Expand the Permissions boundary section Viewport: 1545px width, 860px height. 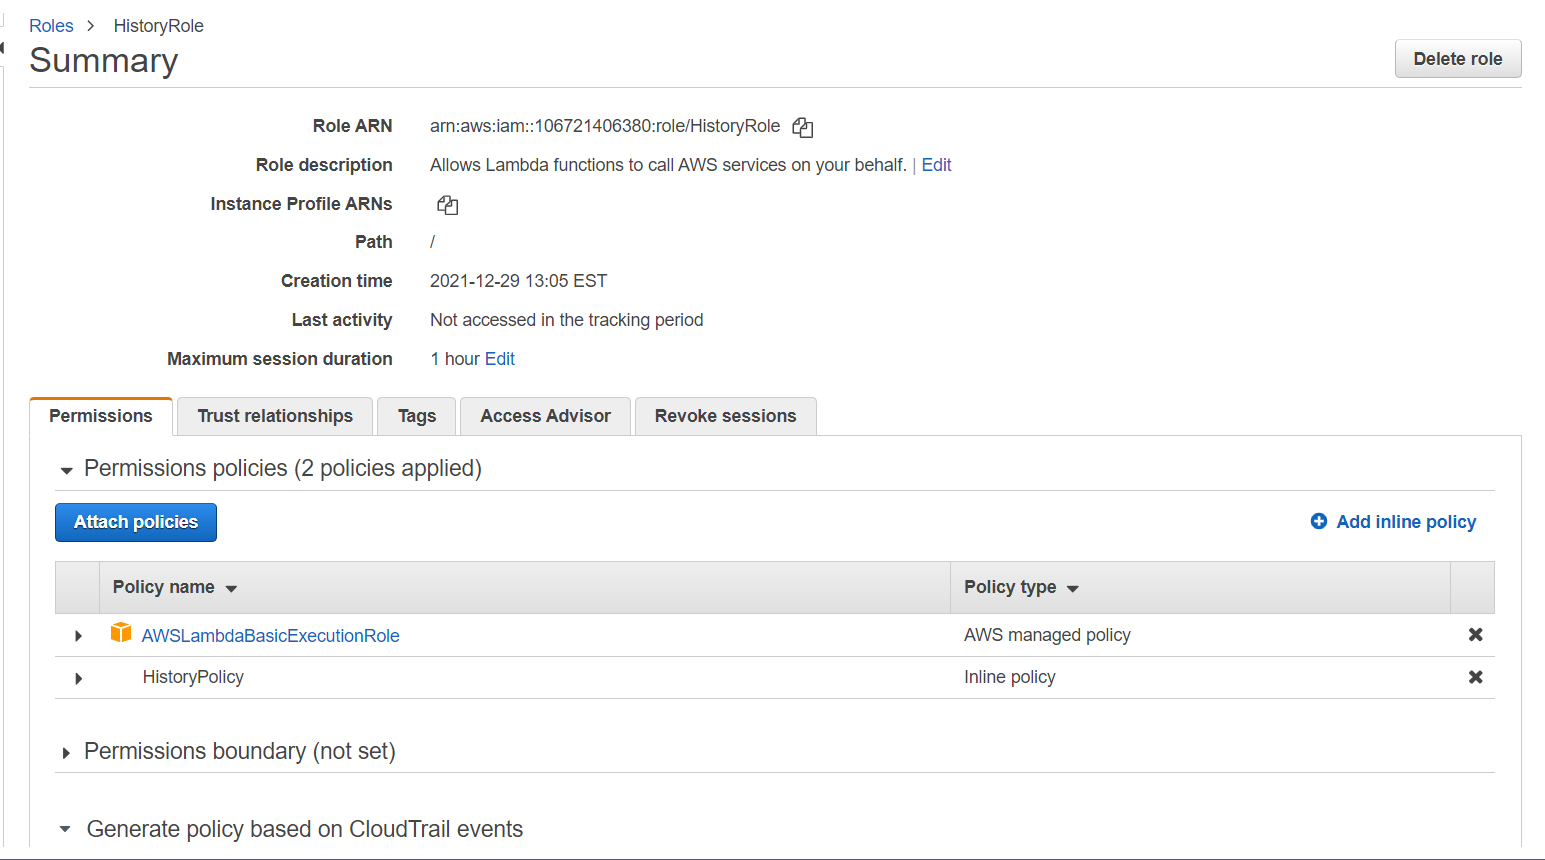point(65,752)
